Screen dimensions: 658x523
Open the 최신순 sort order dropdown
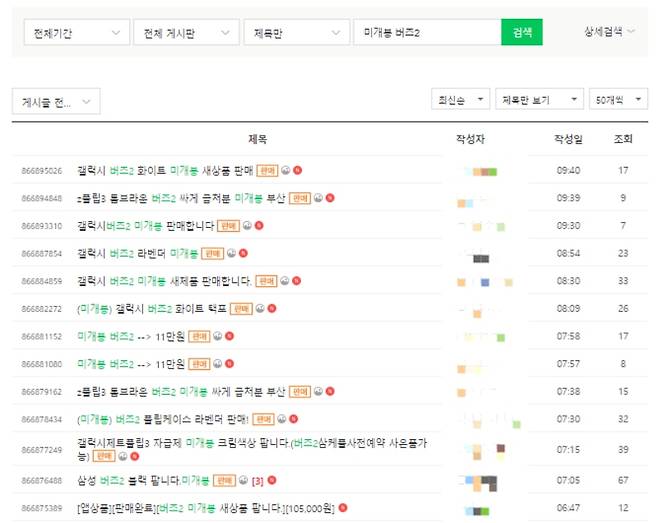click(461, 99)
